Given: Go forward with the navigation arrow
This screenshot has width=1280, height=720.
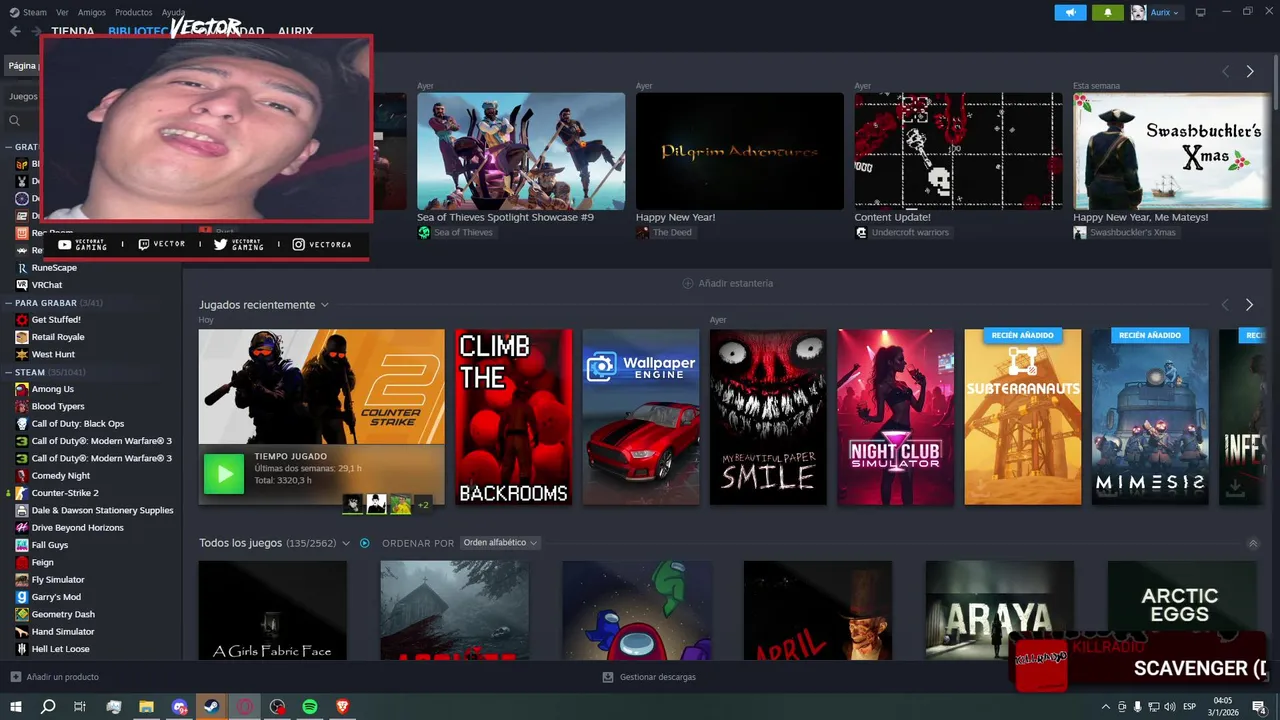Looking at the screenshot, I should pos(36,31).
